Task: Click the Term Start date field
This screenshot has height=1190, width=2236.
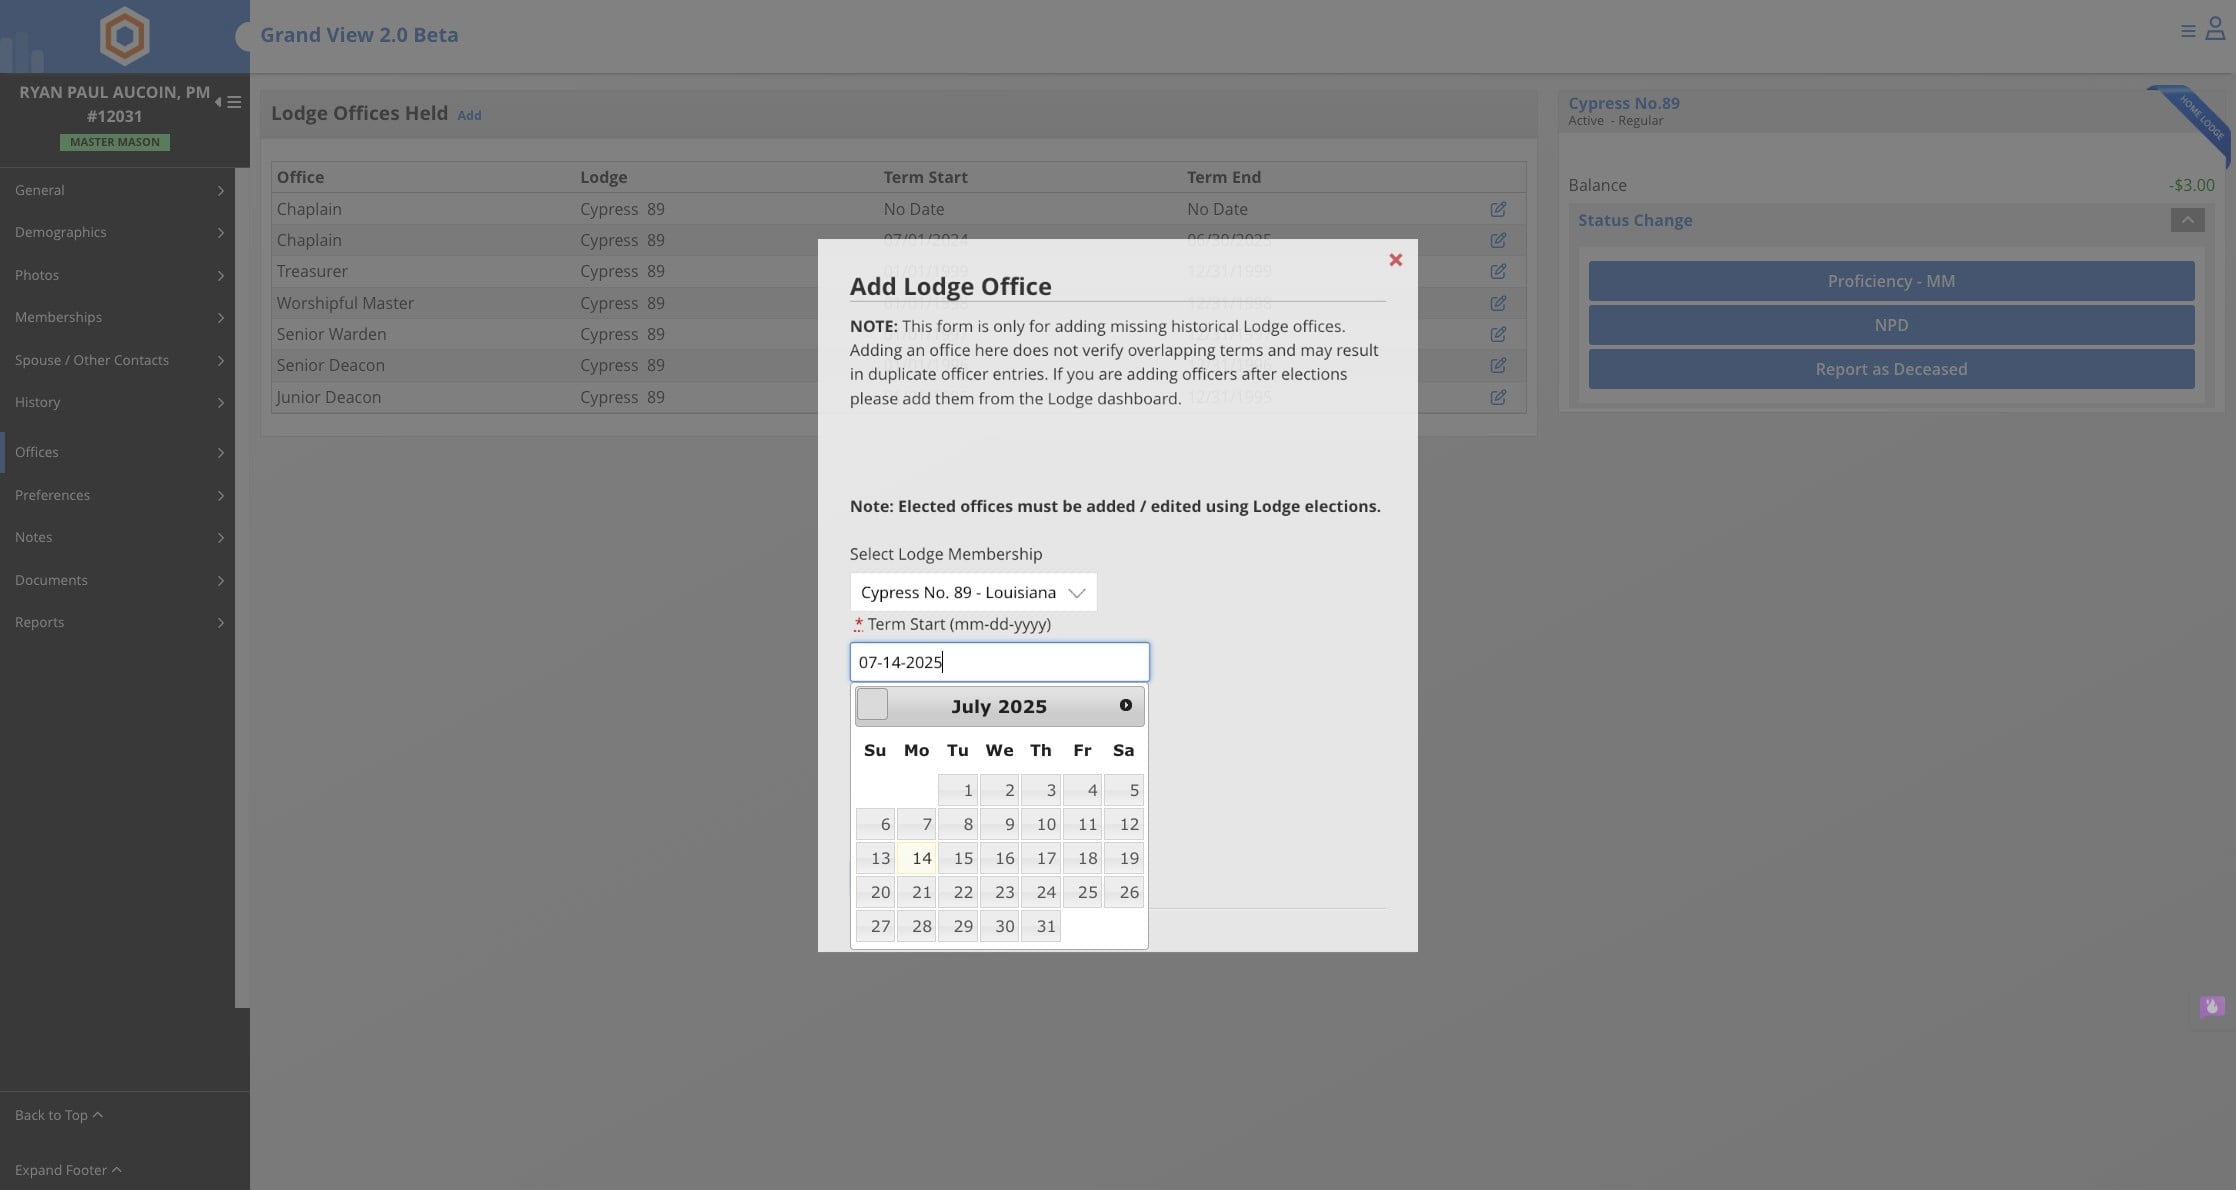Action: pyautogui.click(x=999, y=662)
